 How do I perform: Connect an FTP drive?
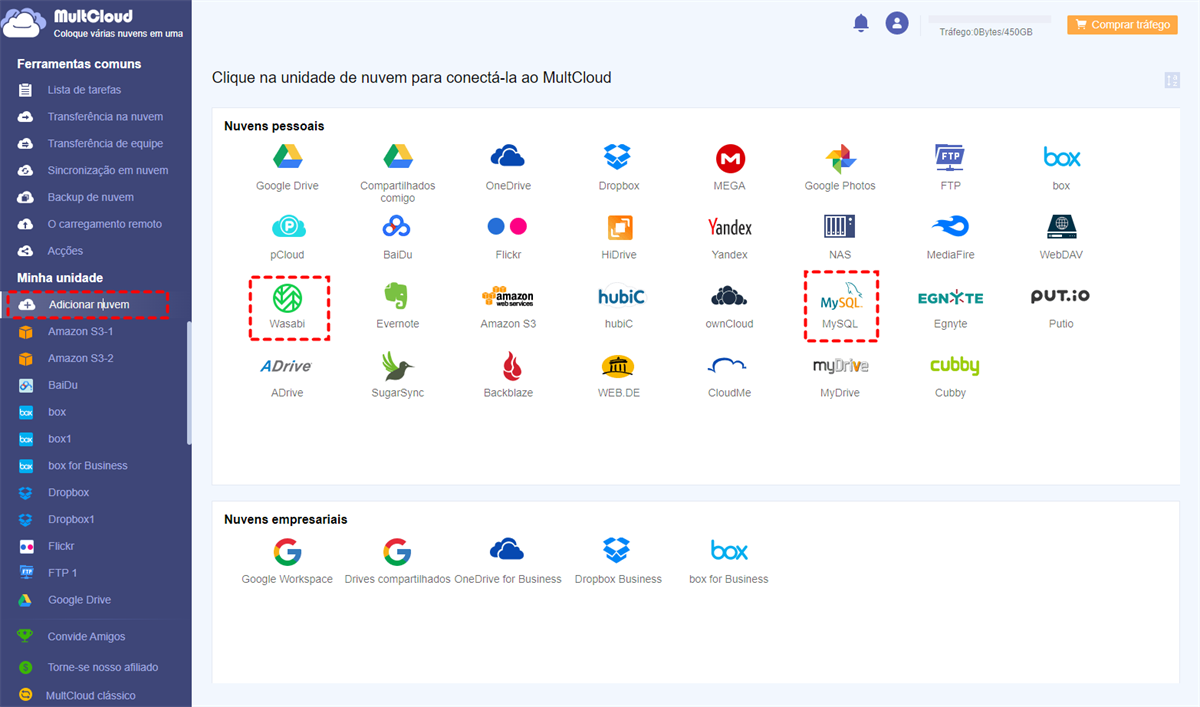pos(950,157)
